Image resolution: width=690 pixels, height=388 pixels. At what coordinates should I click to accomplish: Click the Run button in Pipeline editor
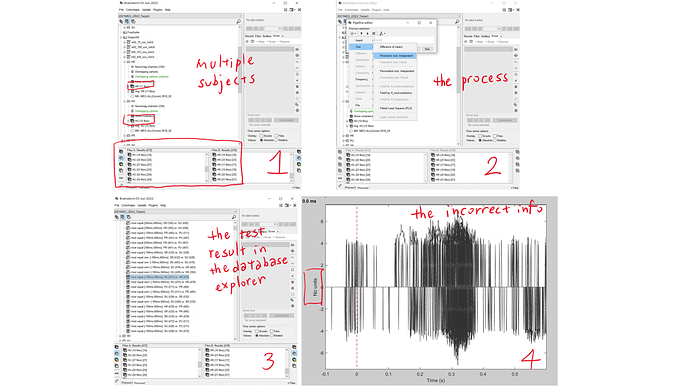coord(427,49)
